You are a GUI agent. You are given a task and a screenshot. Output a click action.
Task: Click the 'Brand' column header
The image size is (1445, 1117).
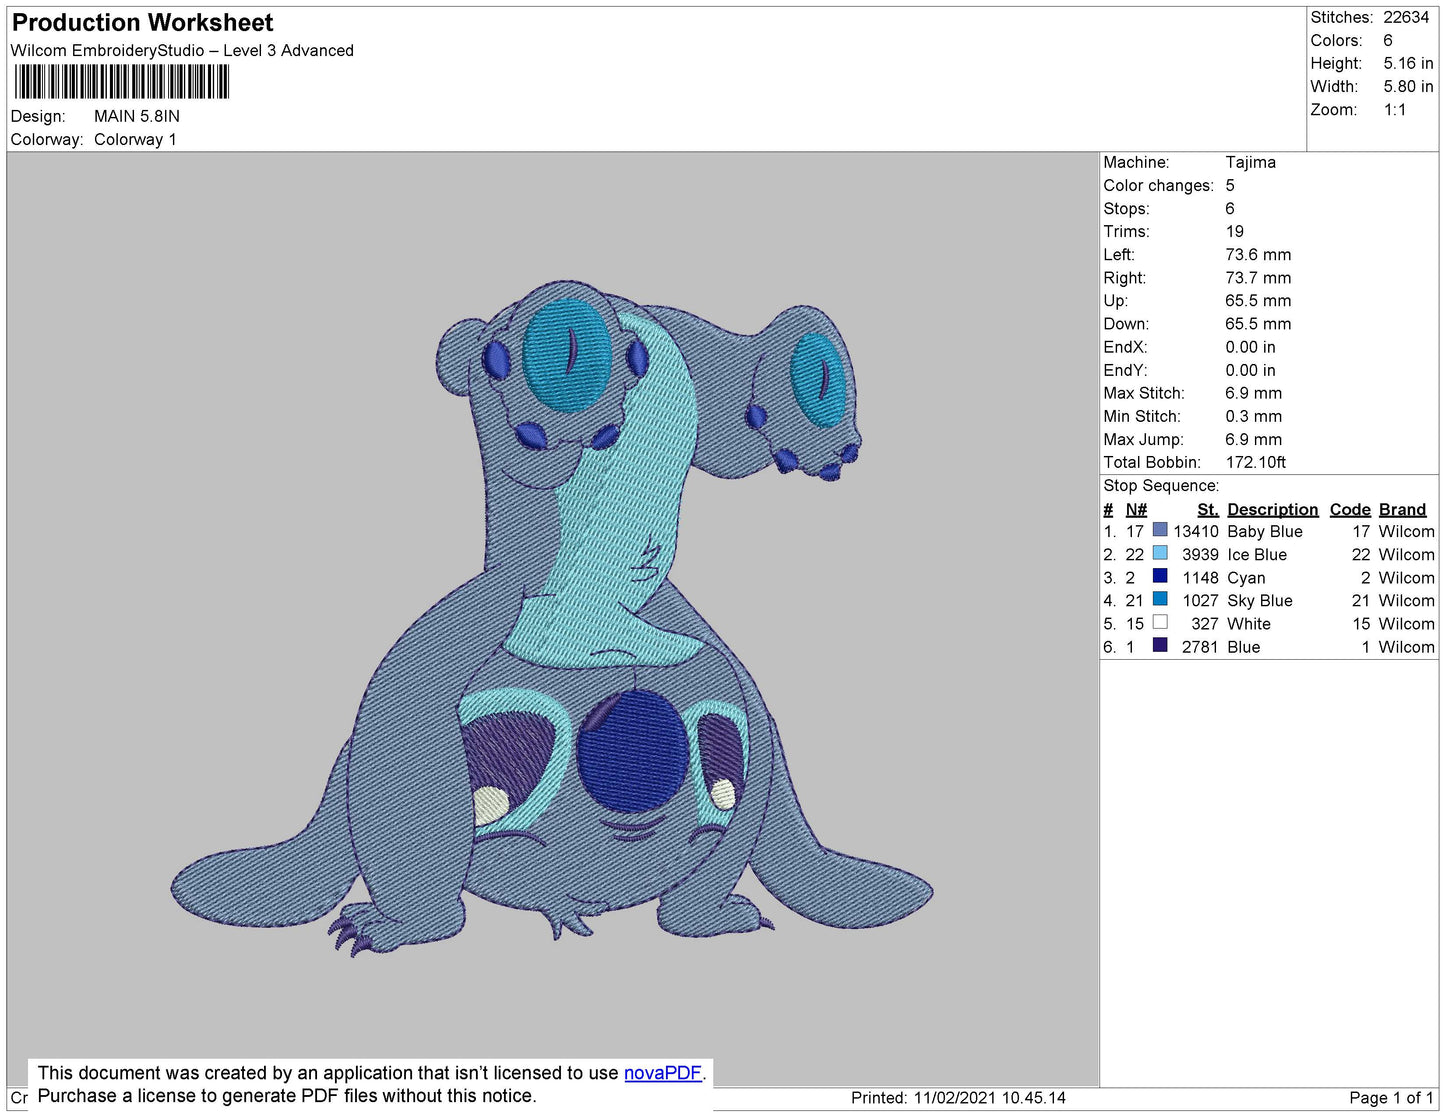coord(1402,510)
